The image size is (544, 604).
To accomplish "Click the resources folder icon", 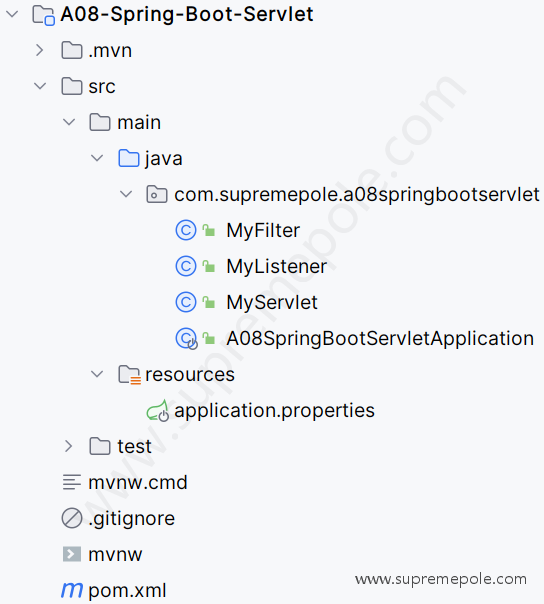I will (129, 375).
